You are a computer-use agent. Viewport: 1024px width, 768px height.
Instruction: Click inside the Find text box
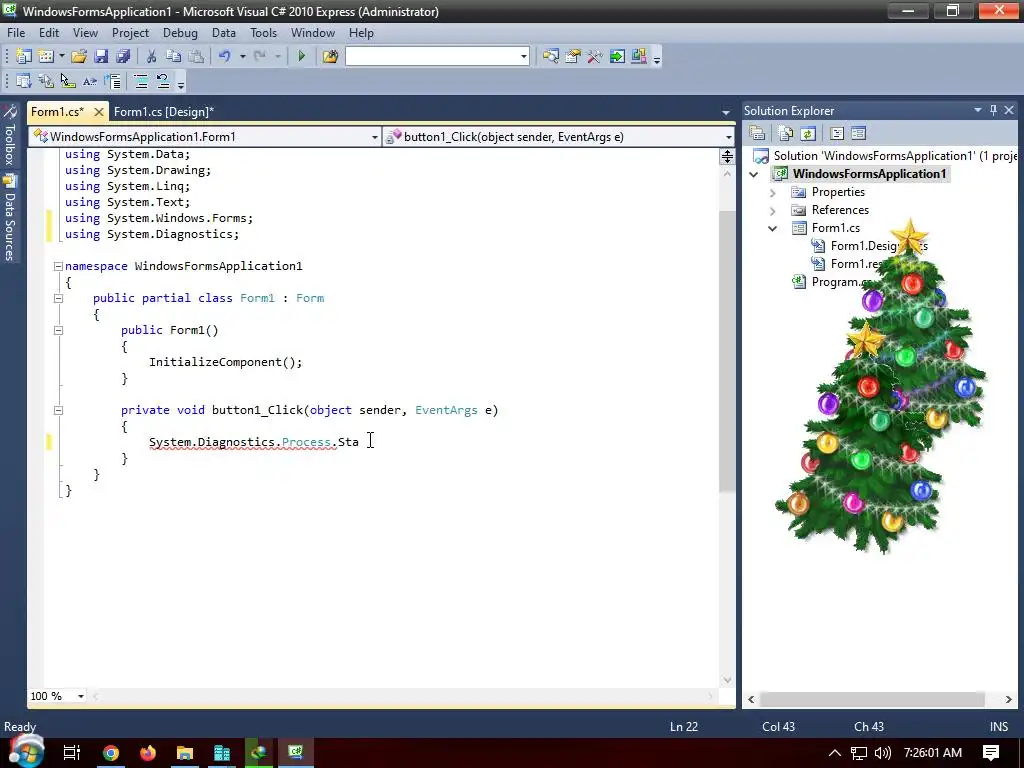pyautogui.click(x=432, y=57)
